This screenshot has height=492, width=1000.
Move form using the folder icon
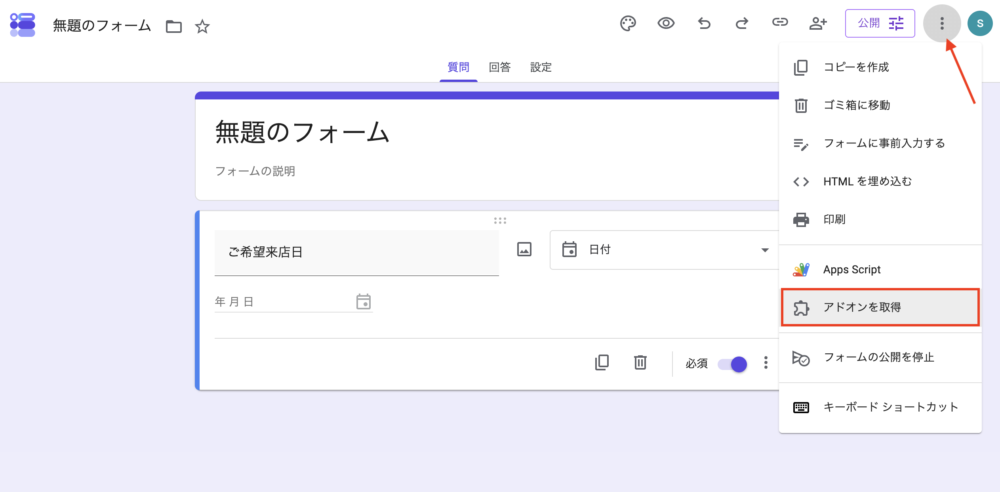point(173,26)
